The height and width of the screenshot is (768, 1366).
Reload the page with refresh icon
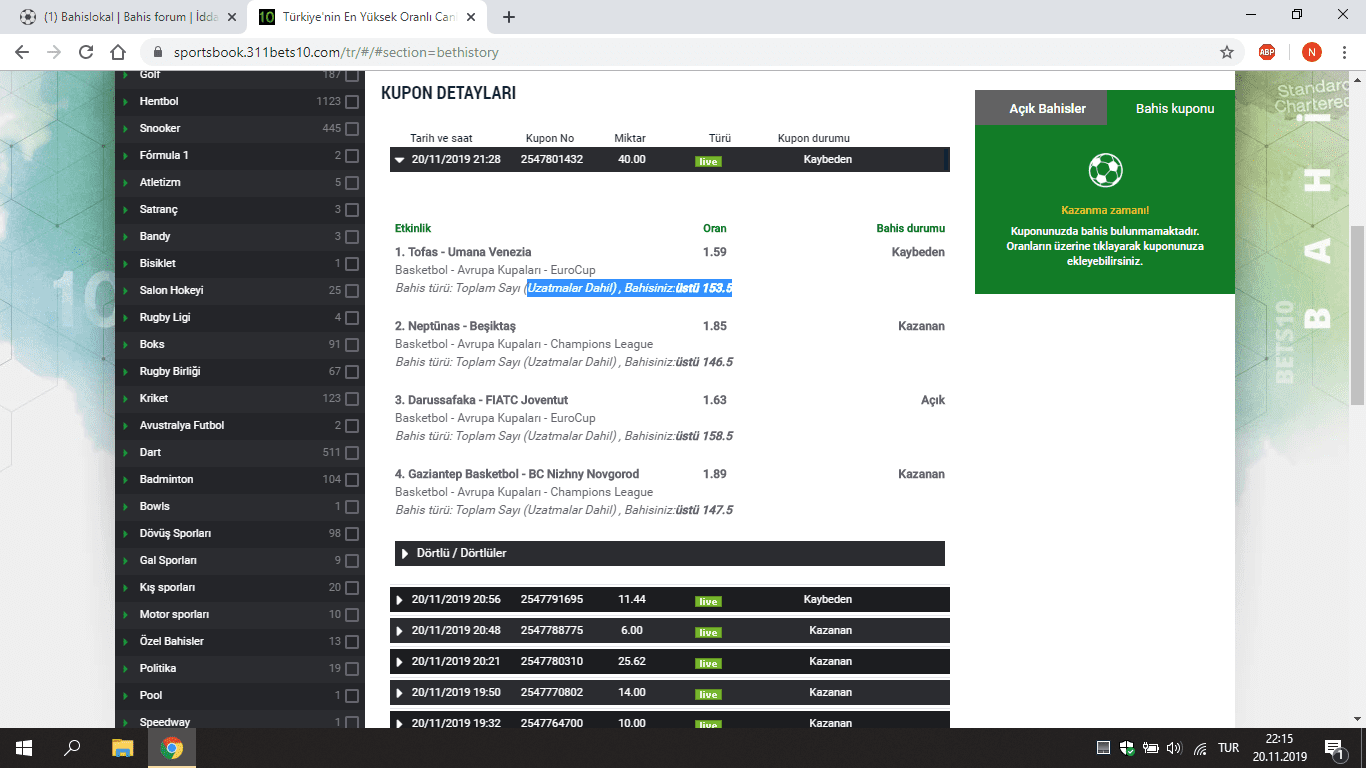click(x=86, y=52)
